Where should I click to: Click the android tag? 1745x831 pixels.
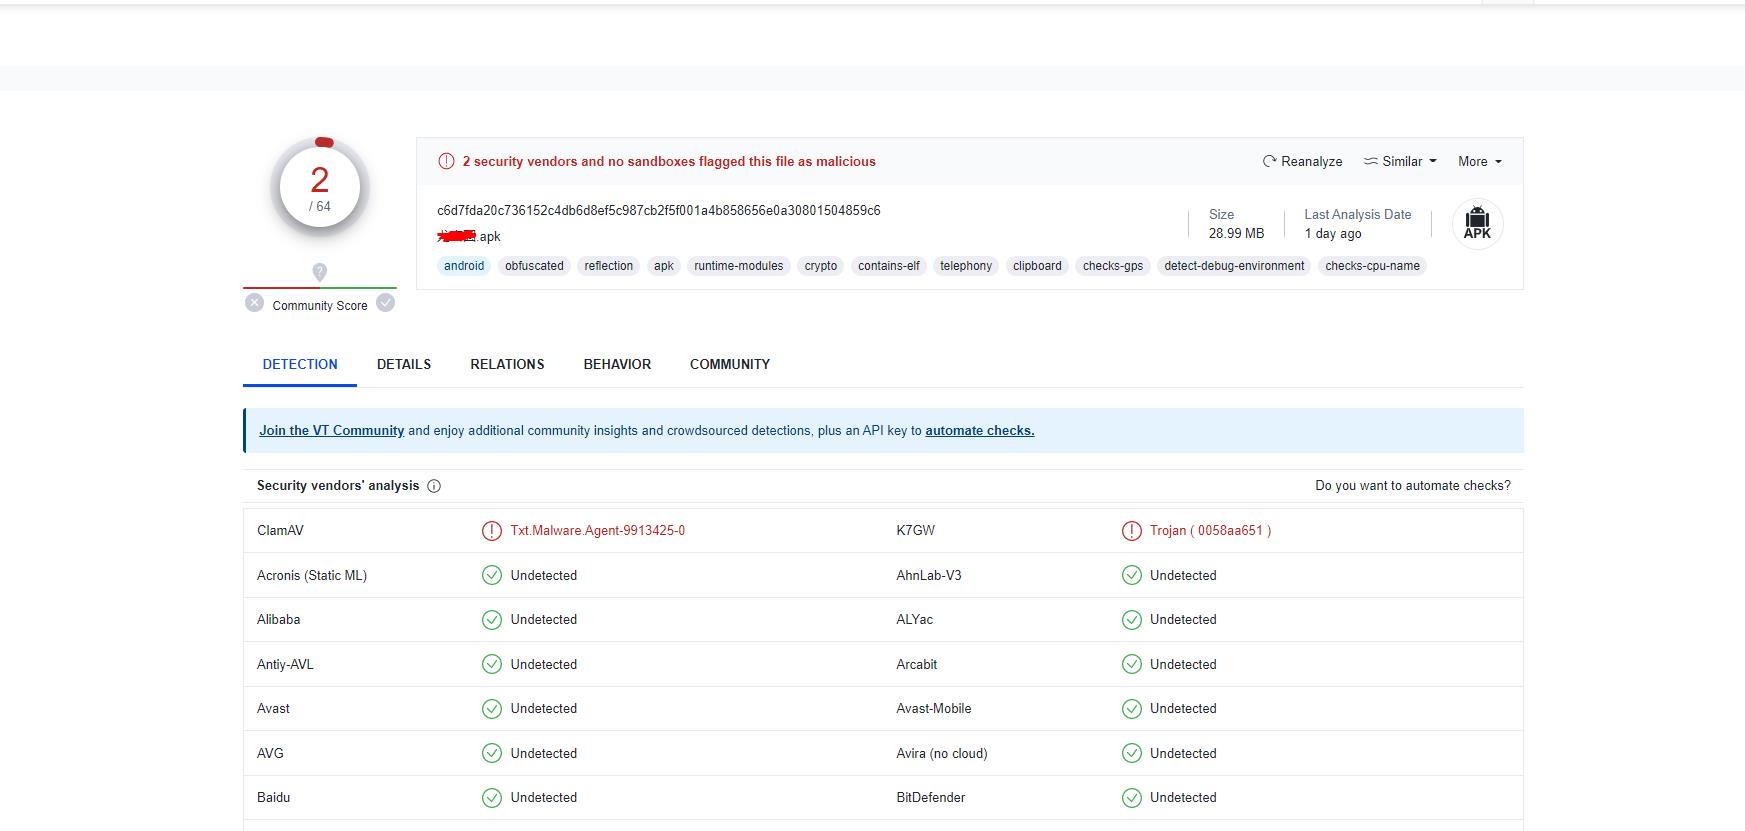464,266
